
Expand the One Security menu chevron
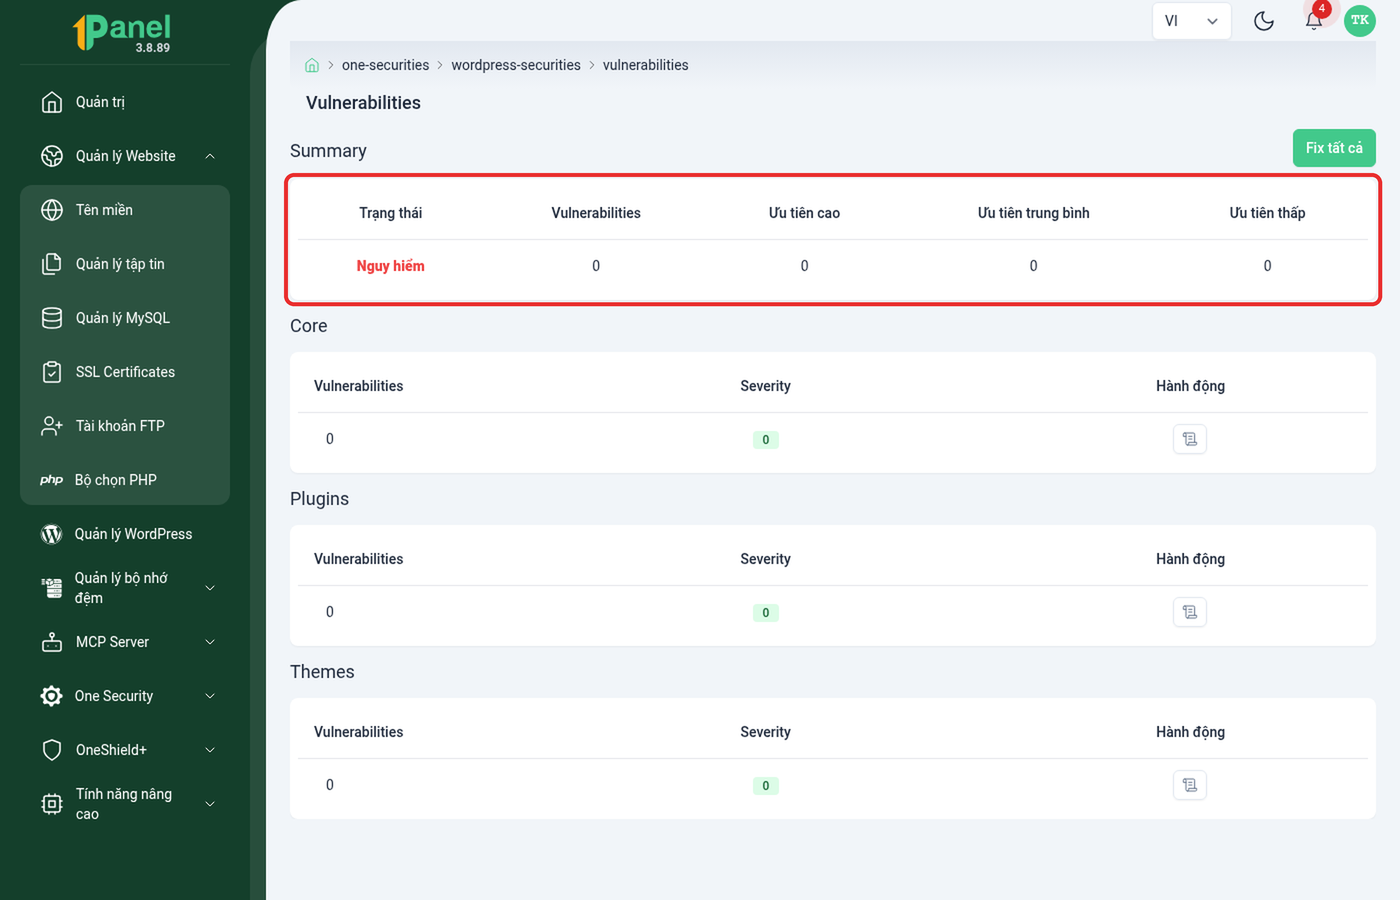pyautogui.click(x=210, y=696)
